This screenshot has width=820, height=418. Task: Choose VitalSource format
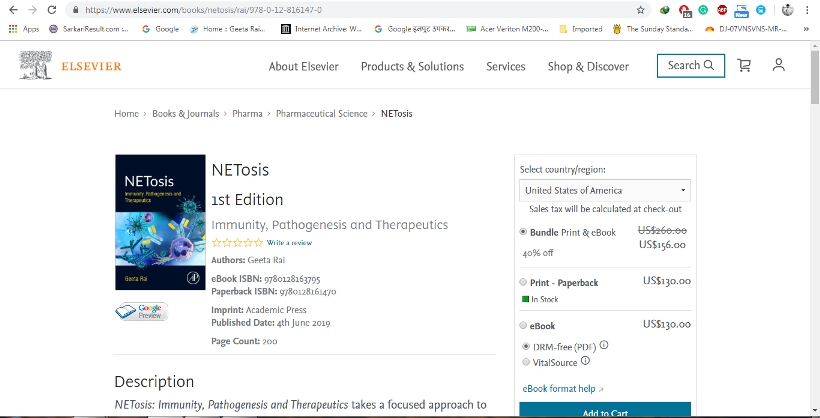(526, 362)
